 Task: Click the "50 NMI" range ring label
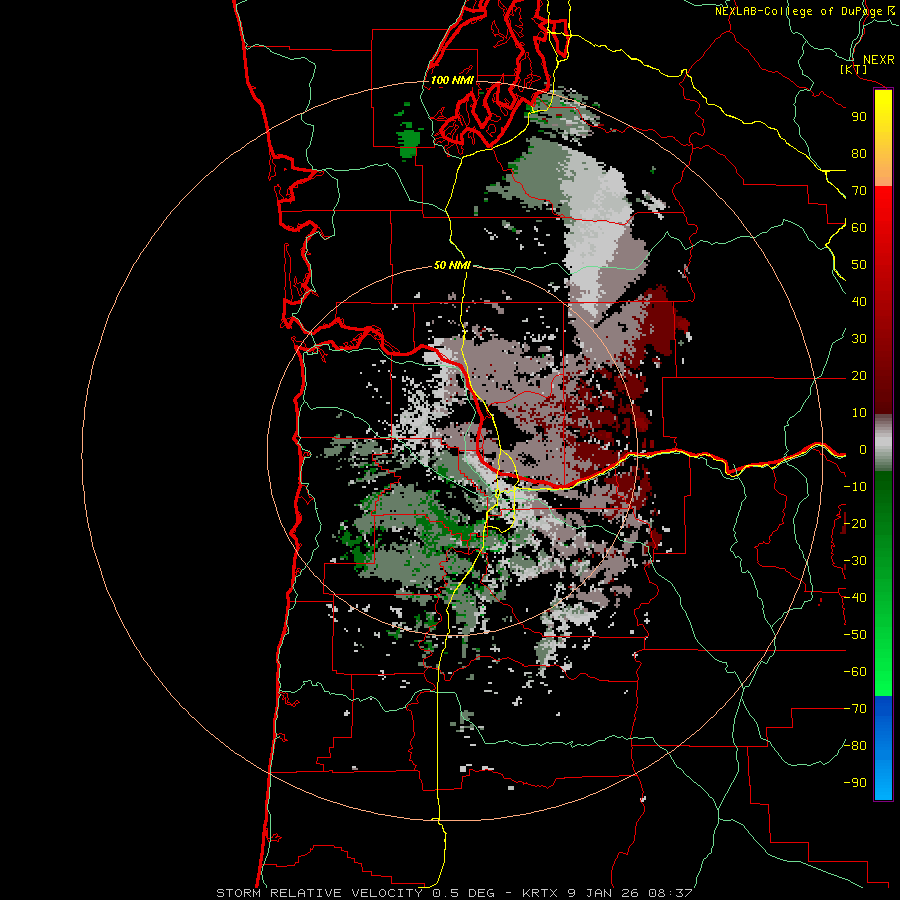(x=452, y=265)
